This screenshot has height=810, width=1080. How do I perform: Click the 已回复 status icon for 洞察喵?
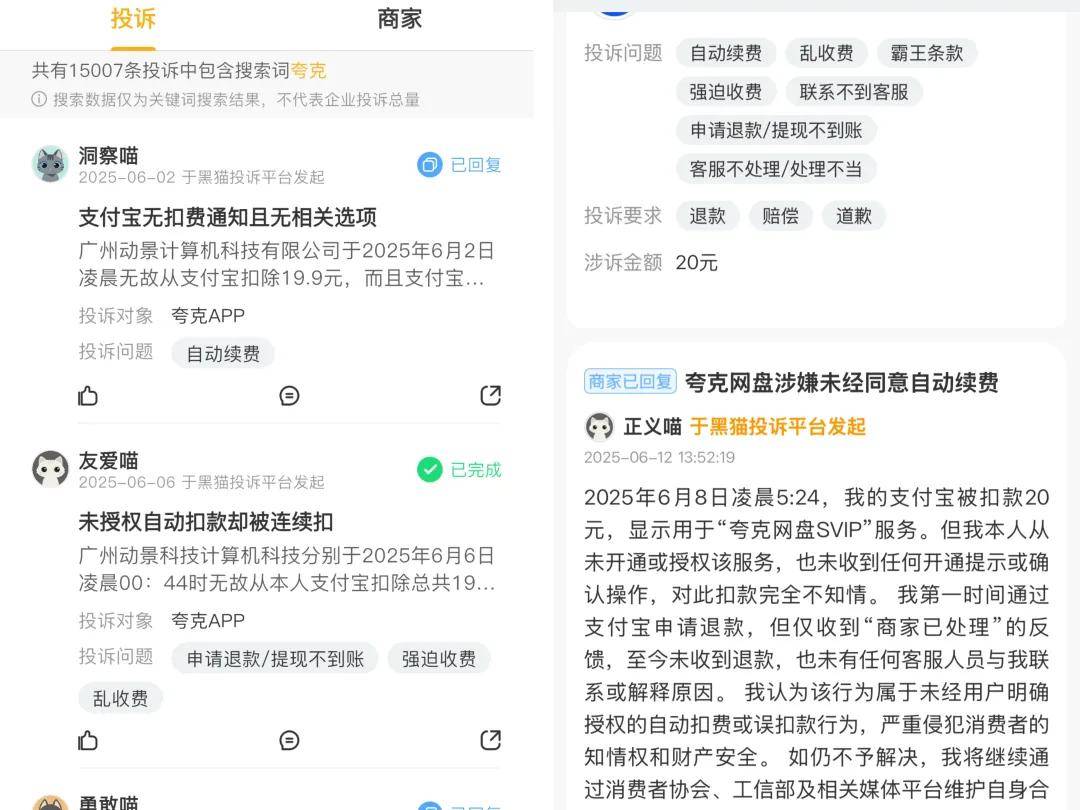pyautogui.click(x=430, y=165)
